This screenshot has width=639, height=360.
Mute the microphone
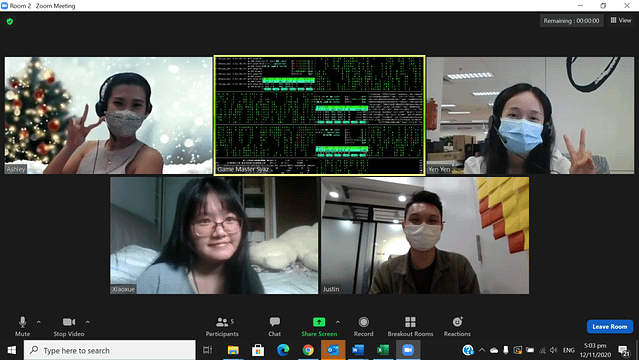click(x=22, y=326)
